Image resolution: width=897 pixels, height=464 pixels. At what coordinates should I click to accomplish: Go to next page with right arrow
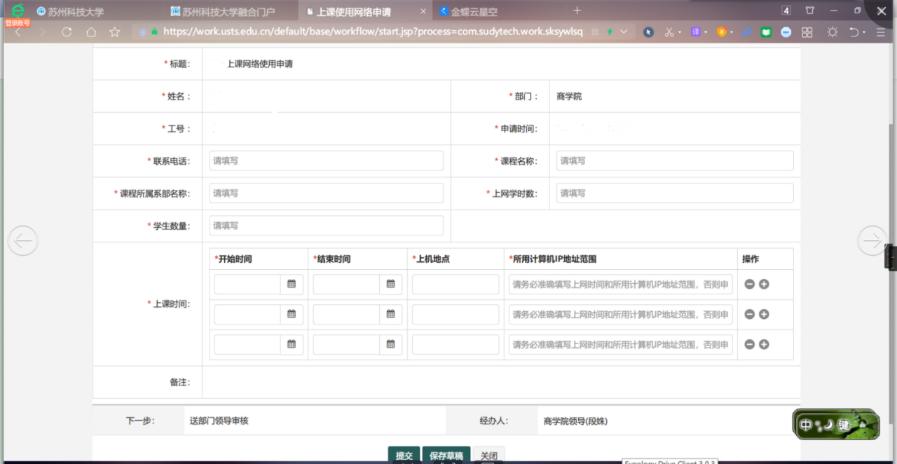(872, 240)
